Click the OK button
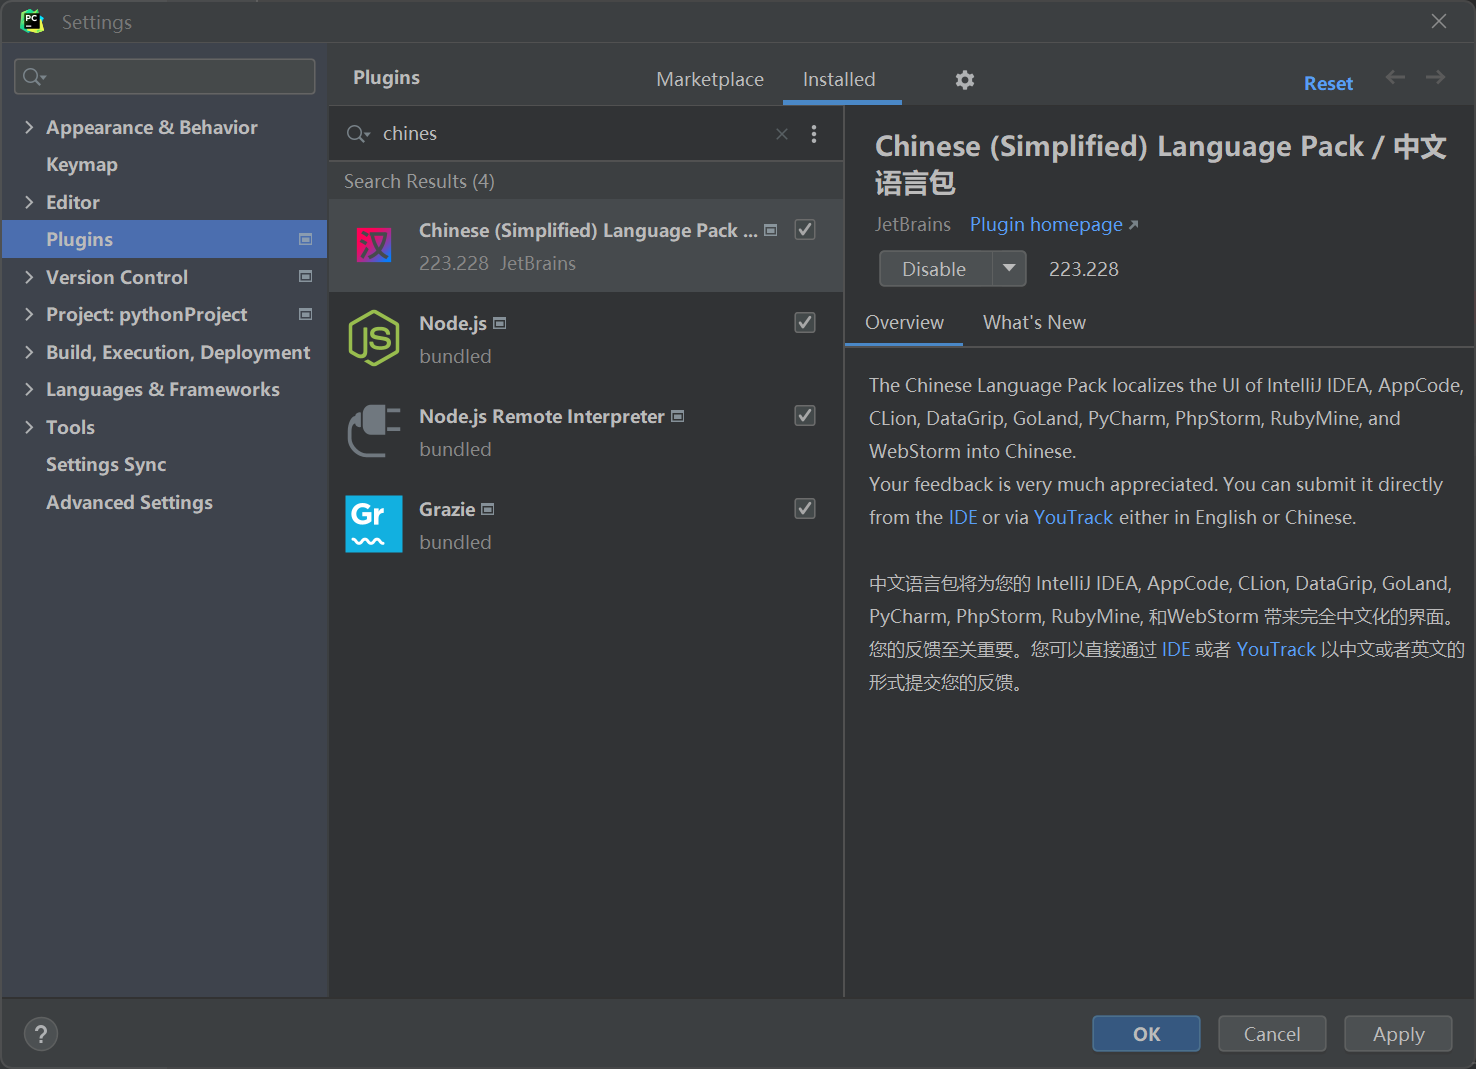1476x1069 pixels. 1146,1034
